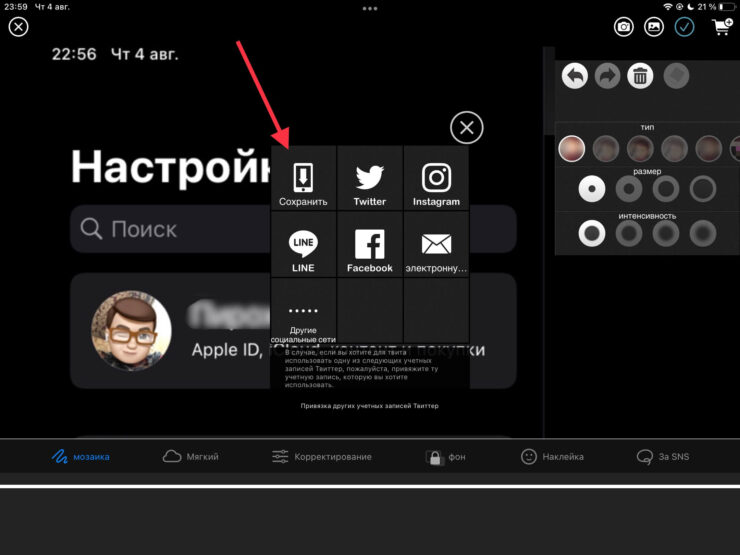Expand Другие социальные сети options
The height and width of the screenshot is (555, 740).
[x=303, y=316]
